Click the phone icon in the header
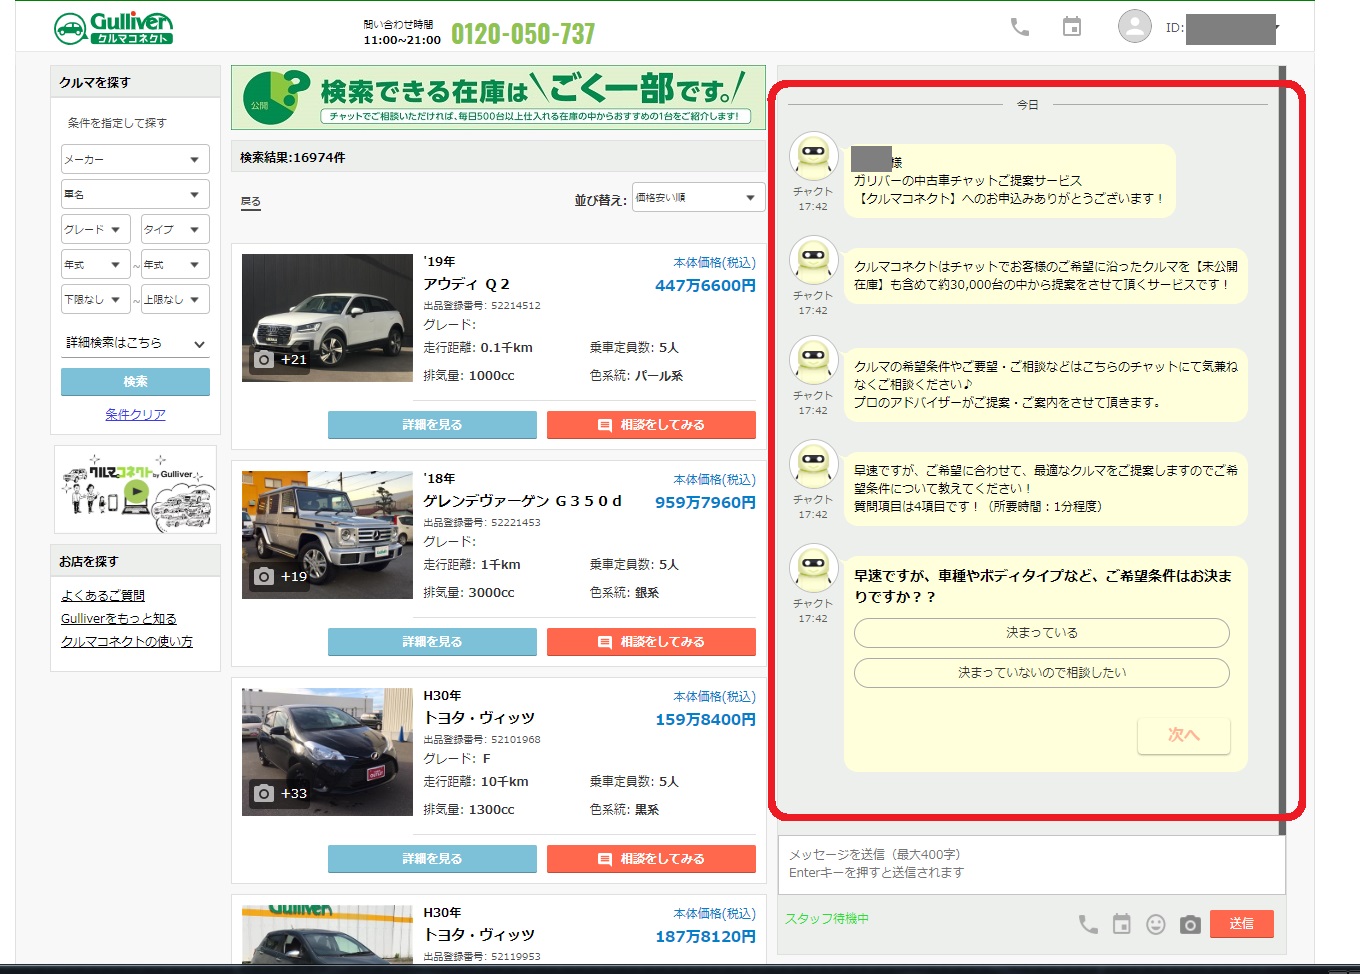This screenshot has width=1360, height=974. point(1019,27)
